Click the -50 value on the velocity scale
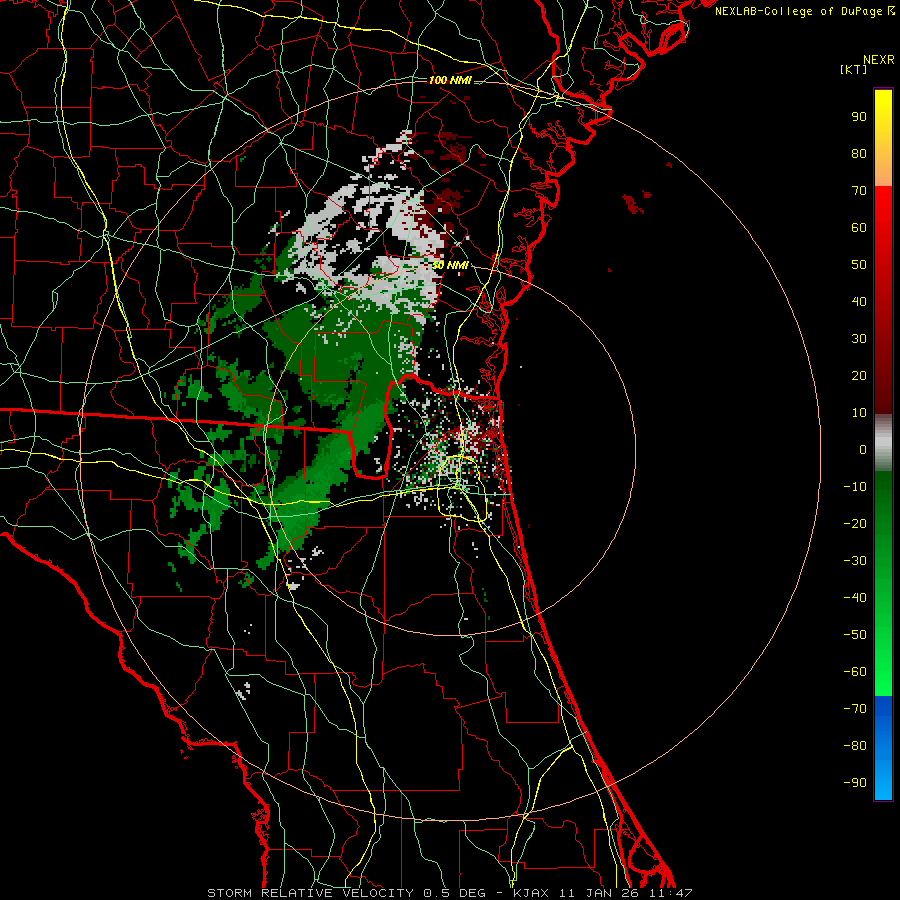 (855, 635)
